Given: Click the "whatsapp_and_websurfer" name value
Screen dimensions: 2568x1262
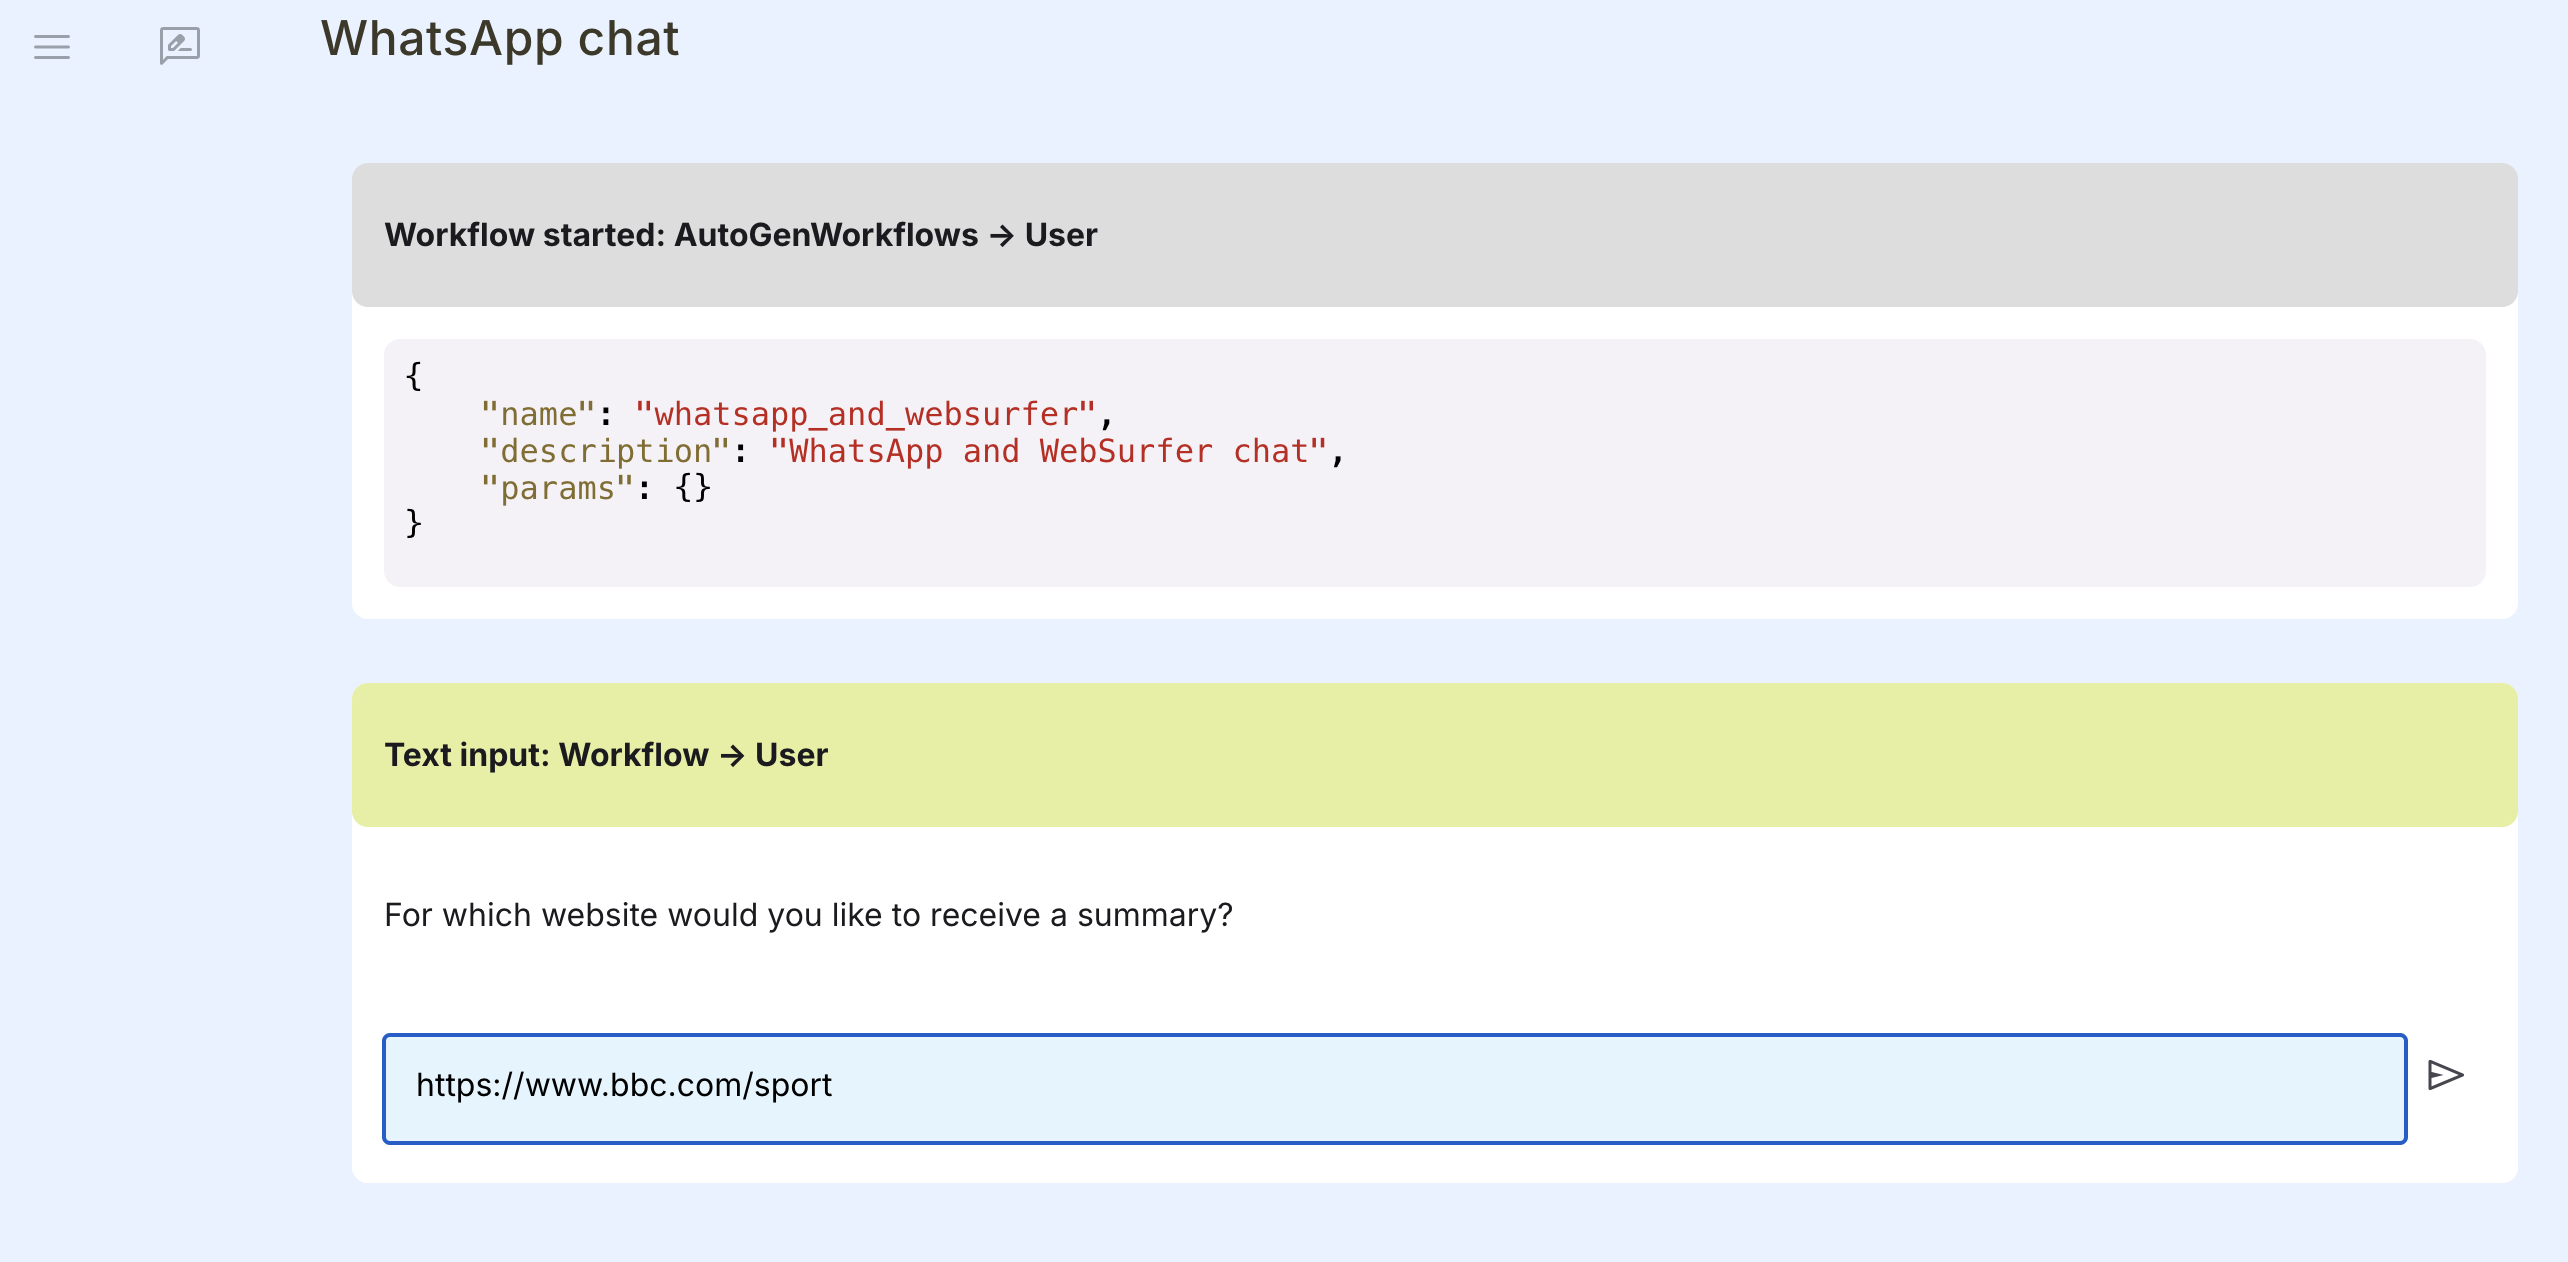Looking at the screenshot, I should pos(865,414).
